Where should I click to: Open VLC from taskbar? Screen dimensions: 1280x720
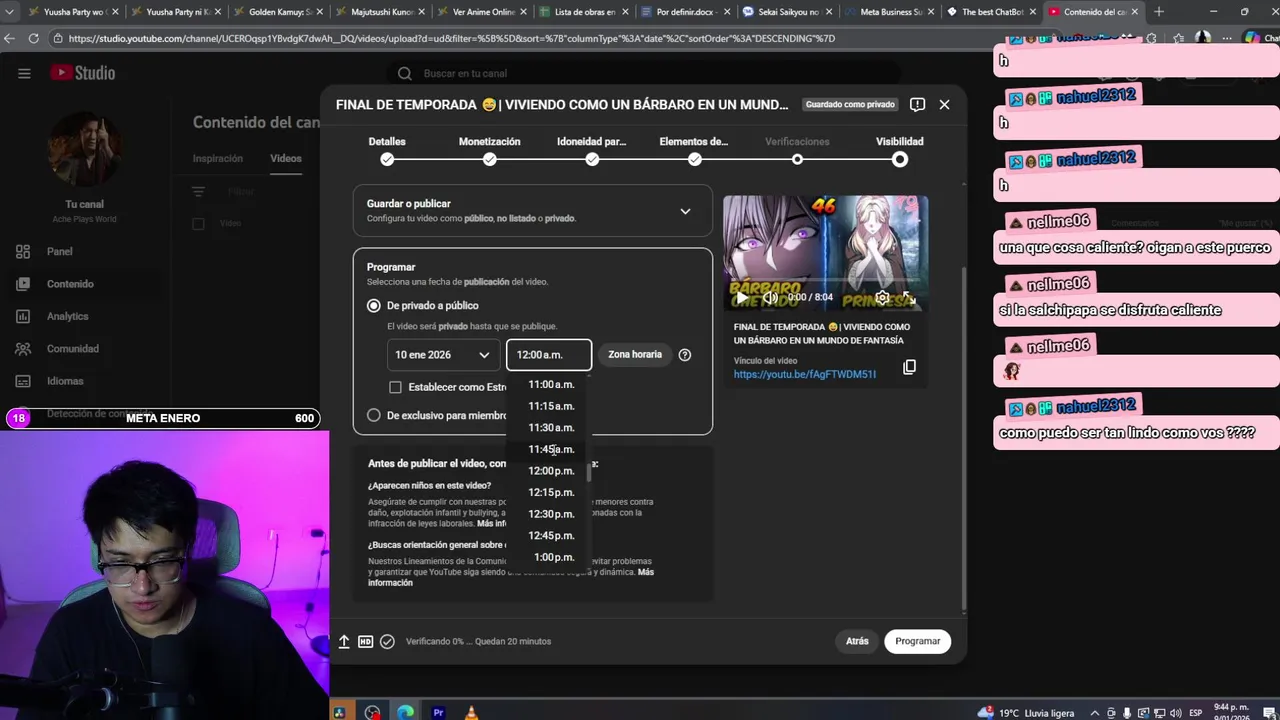point(471,712)
